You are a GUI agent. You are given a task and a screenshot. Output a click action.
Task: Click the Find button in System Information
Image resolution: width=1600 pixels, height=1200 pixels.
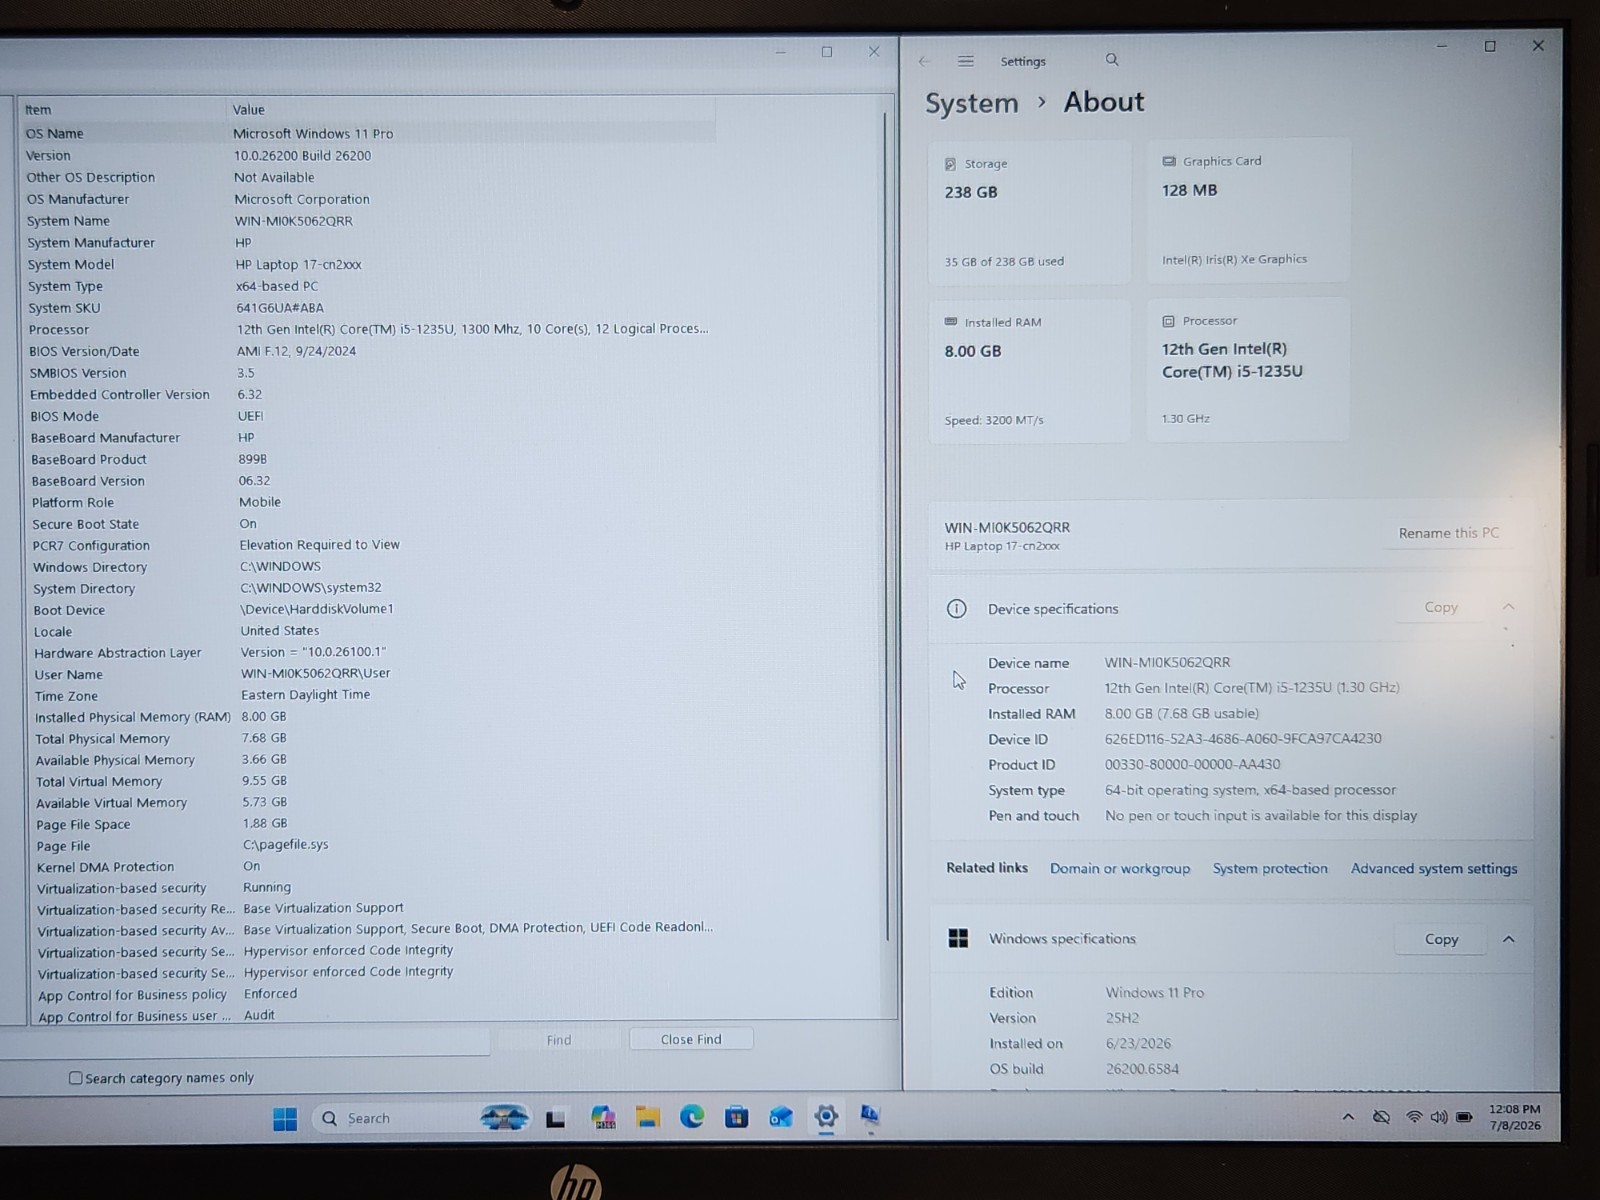[x=559, y=1040]
